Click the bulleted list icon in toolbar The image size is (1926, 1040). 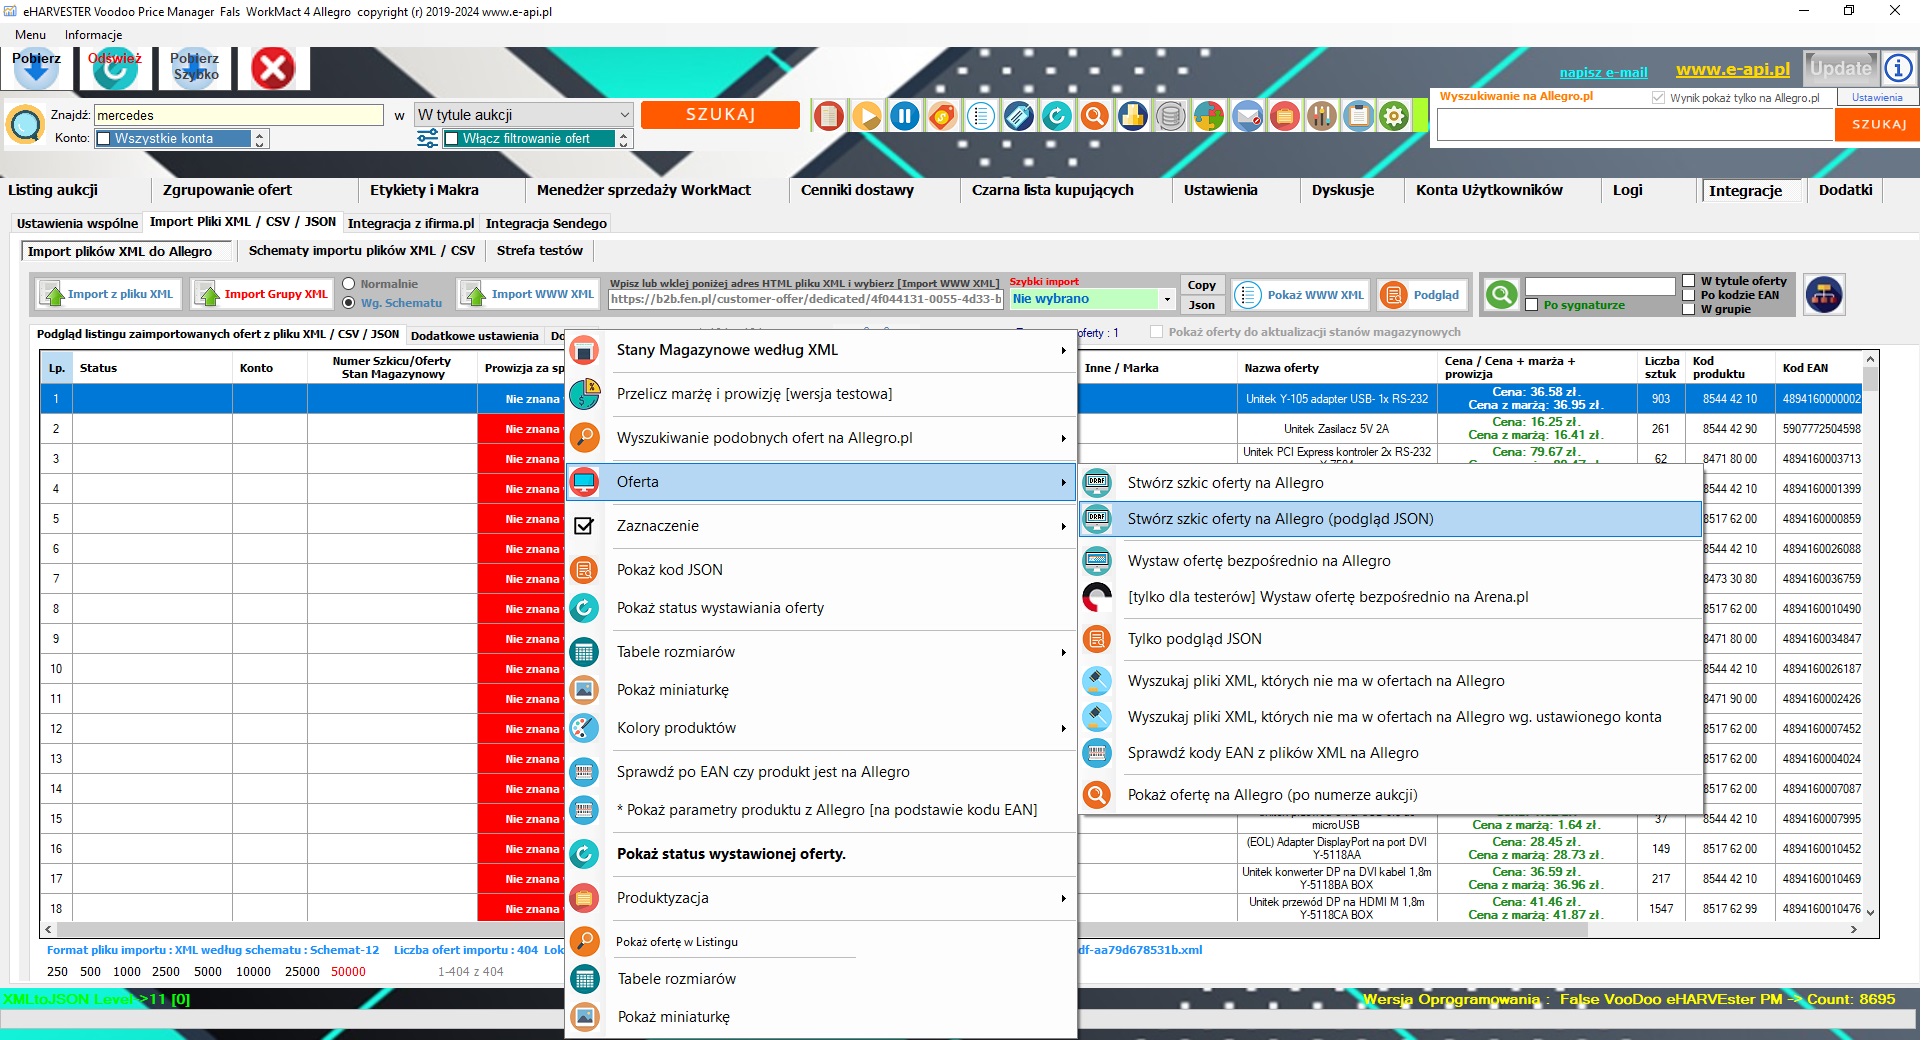coord(980,116)
